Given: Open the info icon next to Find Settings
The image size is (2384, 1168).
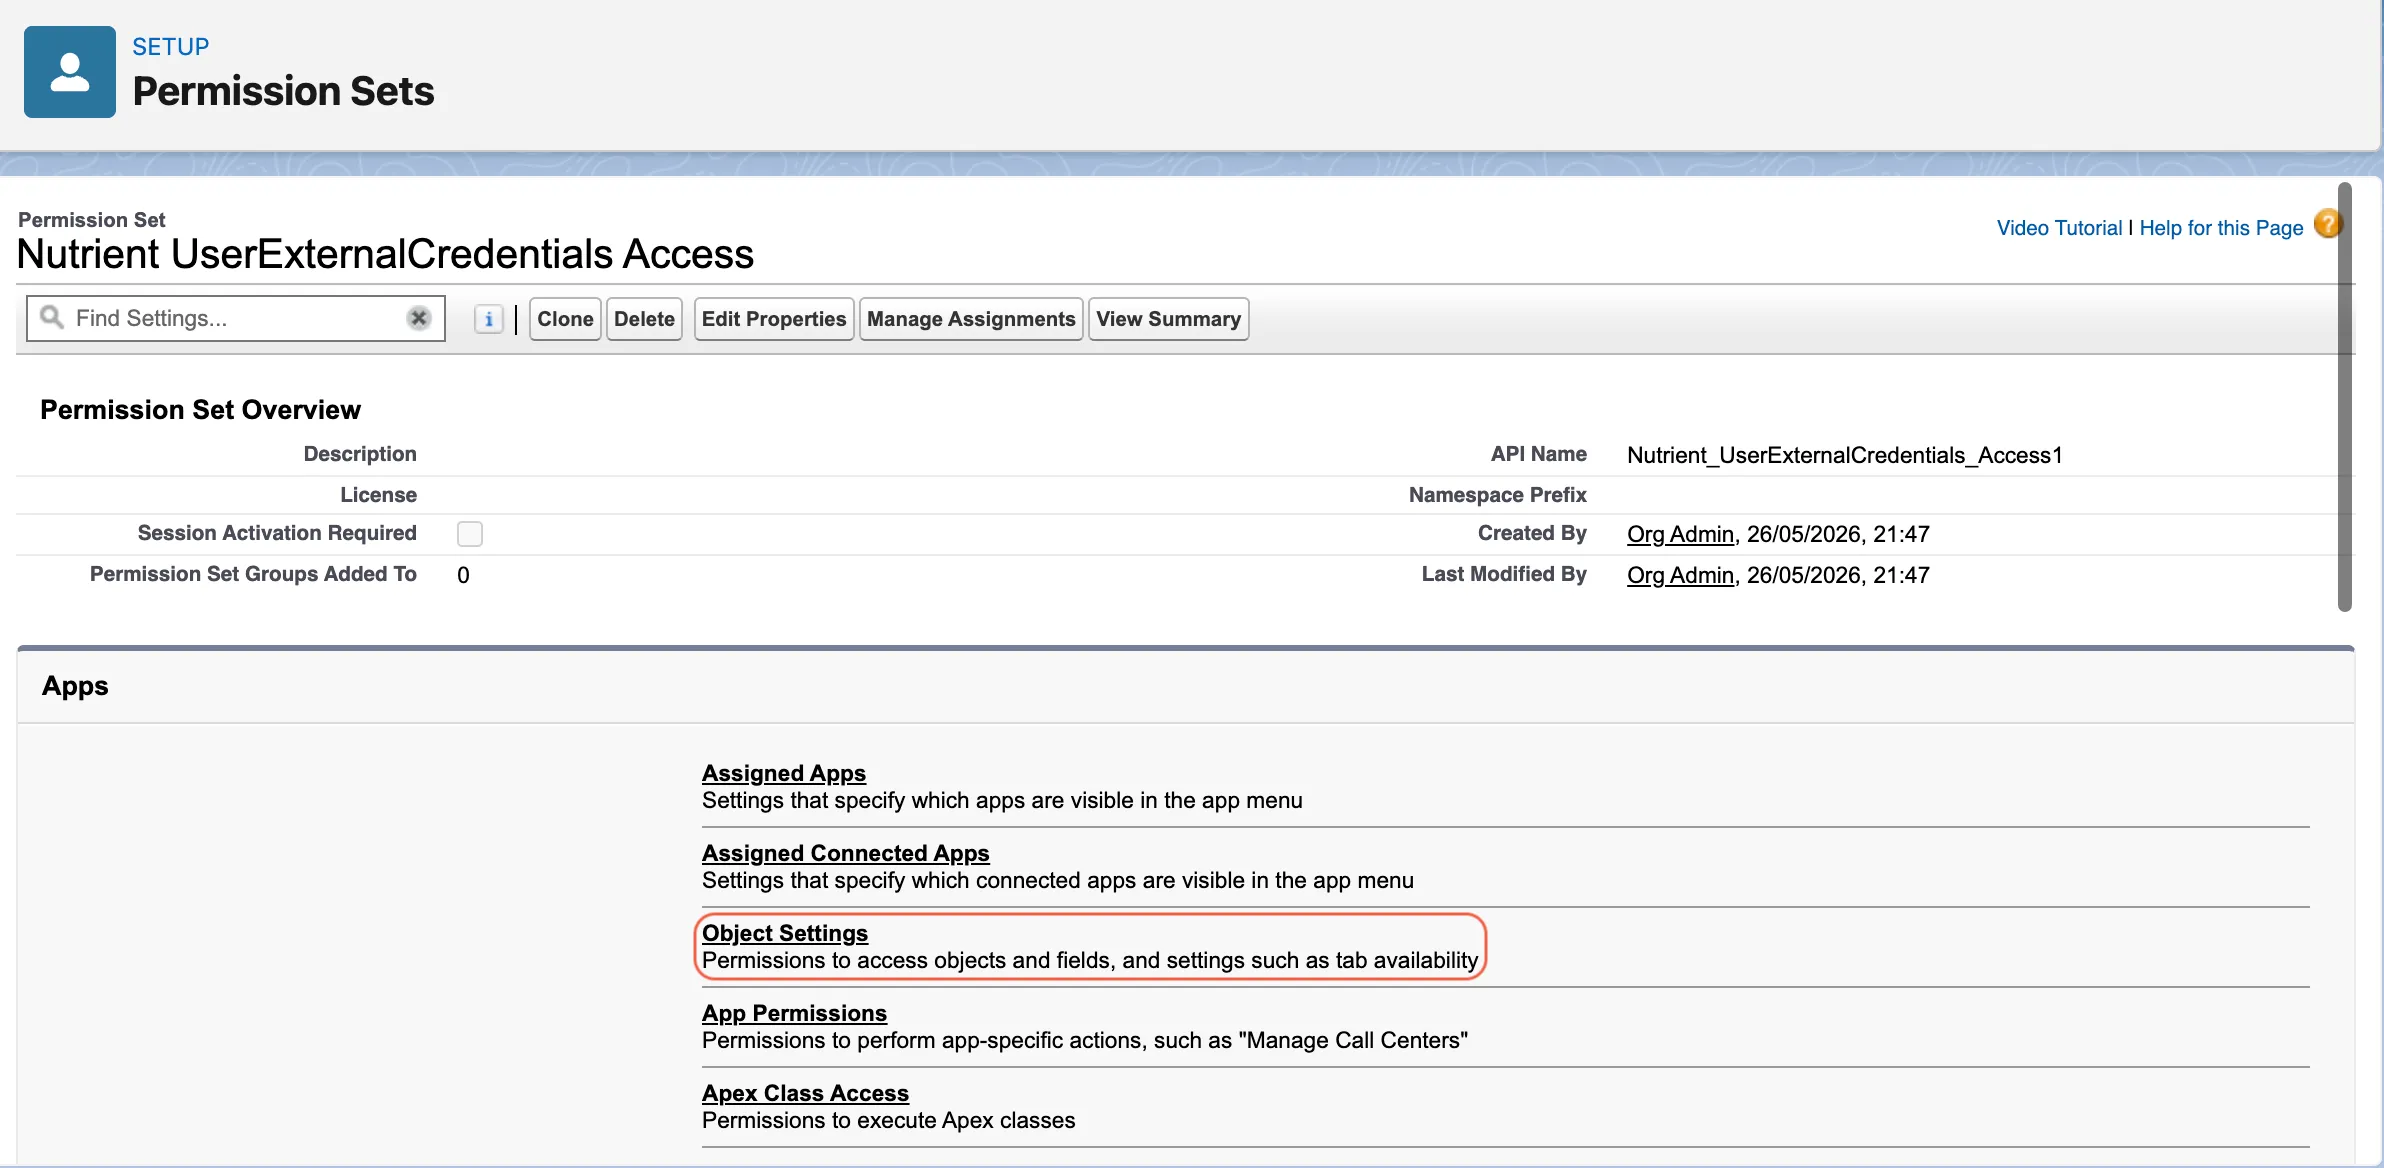Looking at the screenshot, I should pos(488,319).
